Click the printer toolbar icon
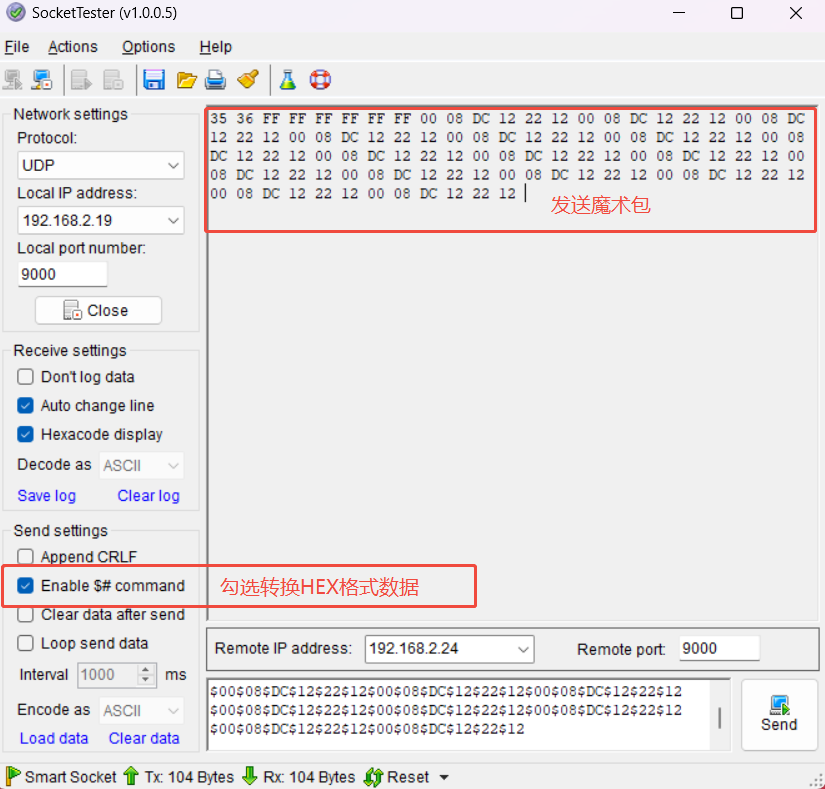The width and height of the screenshot is (825, 789). [x=215, y=80]
